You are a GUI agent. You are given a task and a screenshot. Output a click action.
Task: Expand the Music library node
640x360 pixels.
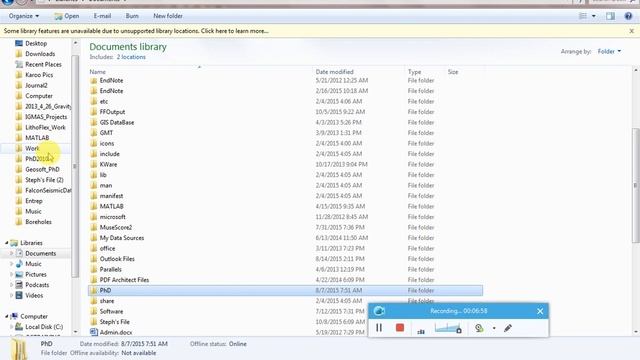pos(11,264)
